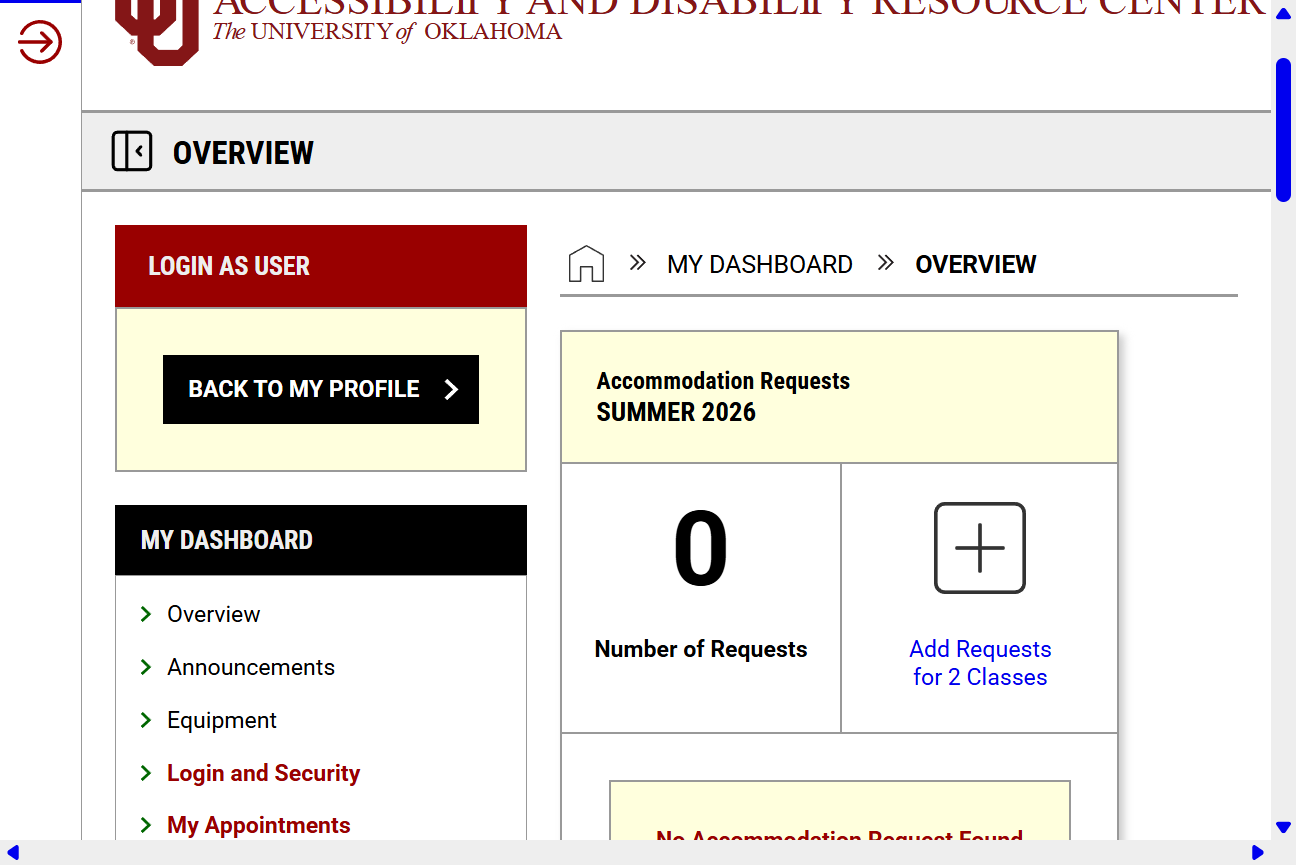Screen dimensions: 1296x865
Task: Select Overview in My Dashboard menu
Action: [x=213, y=614]
